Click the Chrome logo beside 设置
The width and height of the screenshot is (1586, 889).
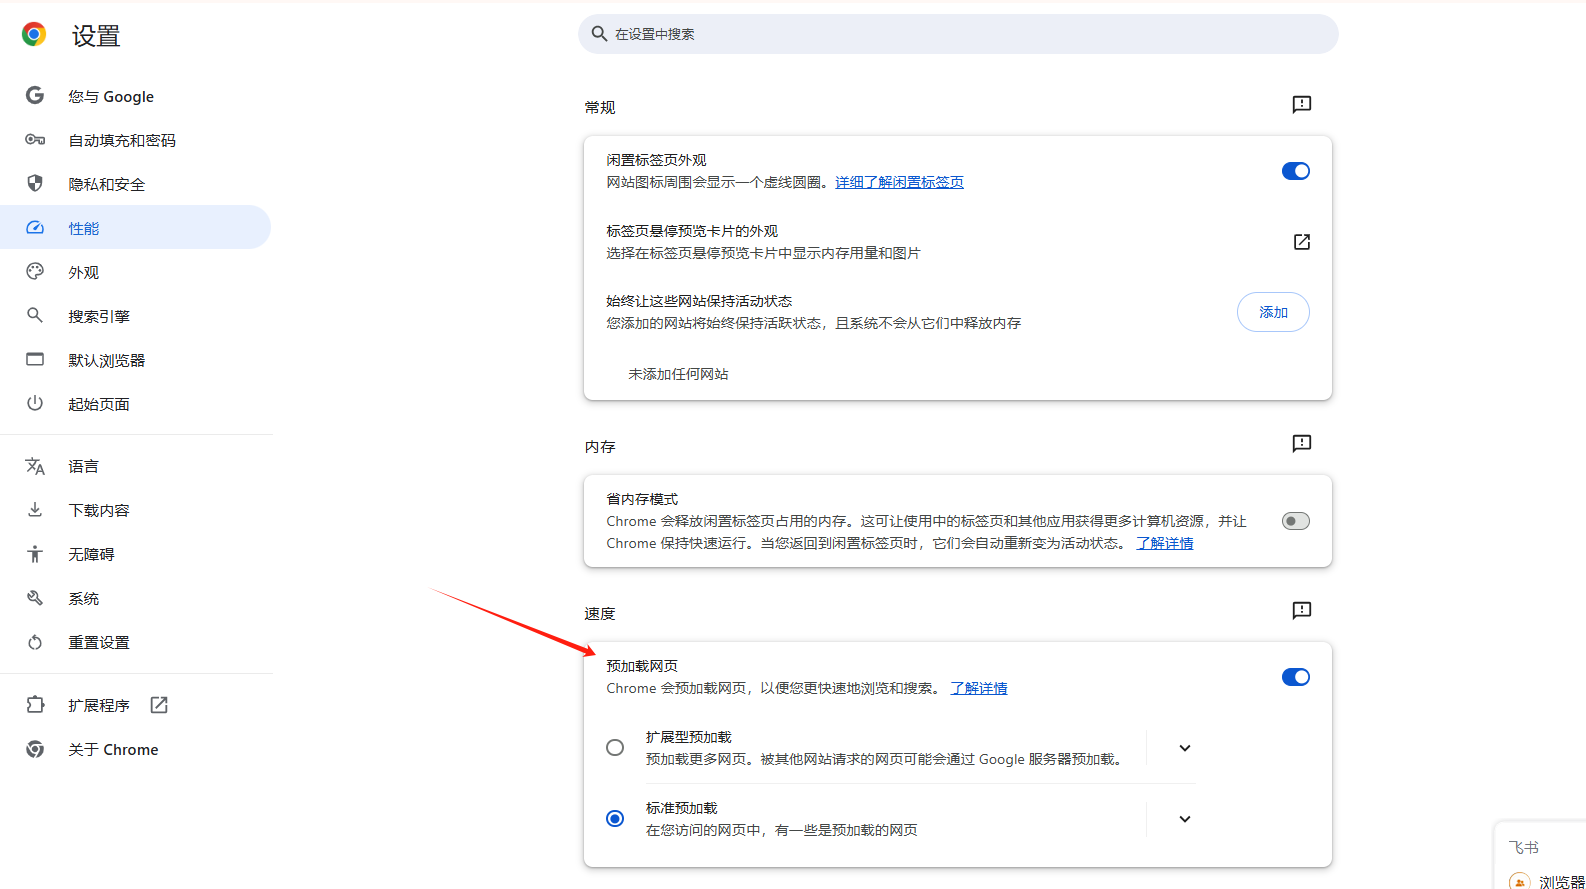pyautogui.click(x=34, y=35)
